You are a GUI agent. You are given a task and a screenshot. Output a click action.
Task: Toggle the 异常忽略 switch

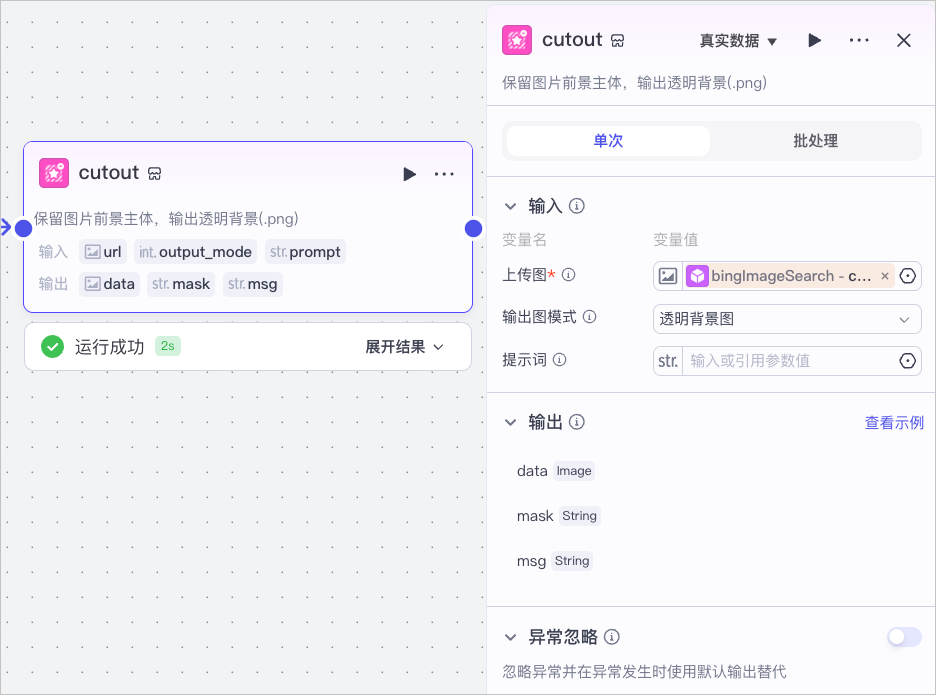(904, 637)
